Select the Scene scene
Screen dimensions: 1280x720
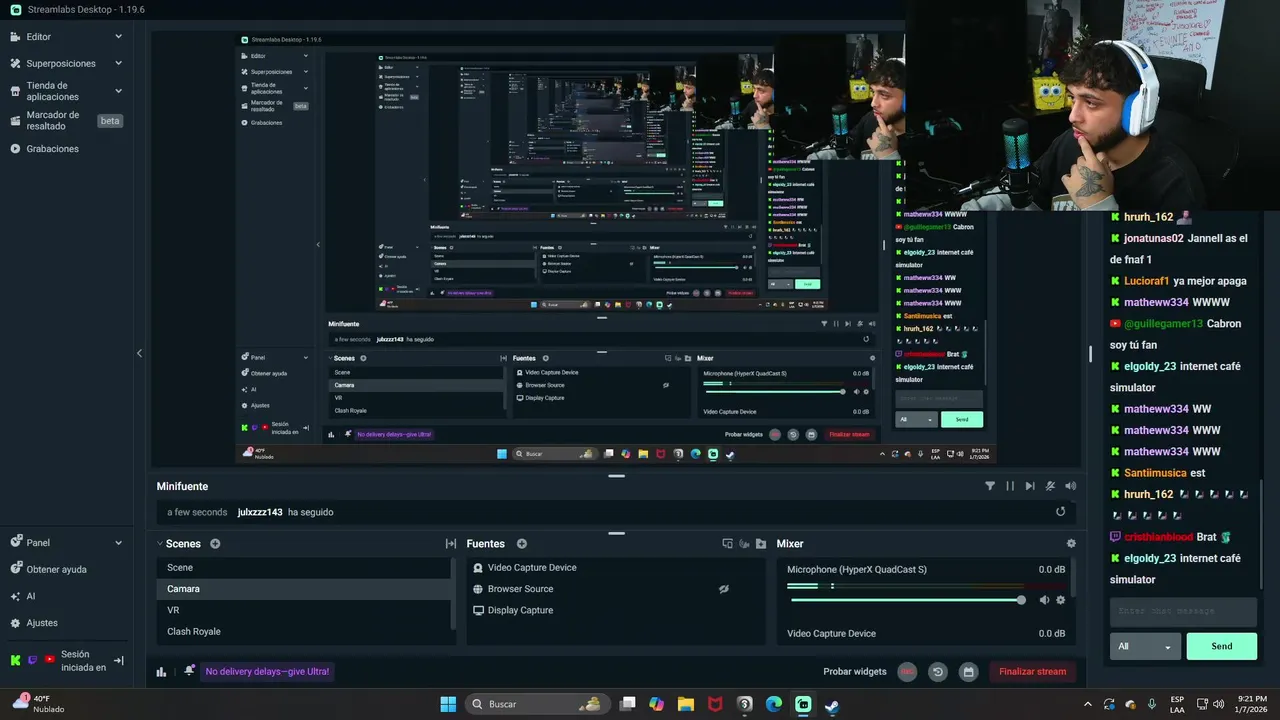click(304, 568)
